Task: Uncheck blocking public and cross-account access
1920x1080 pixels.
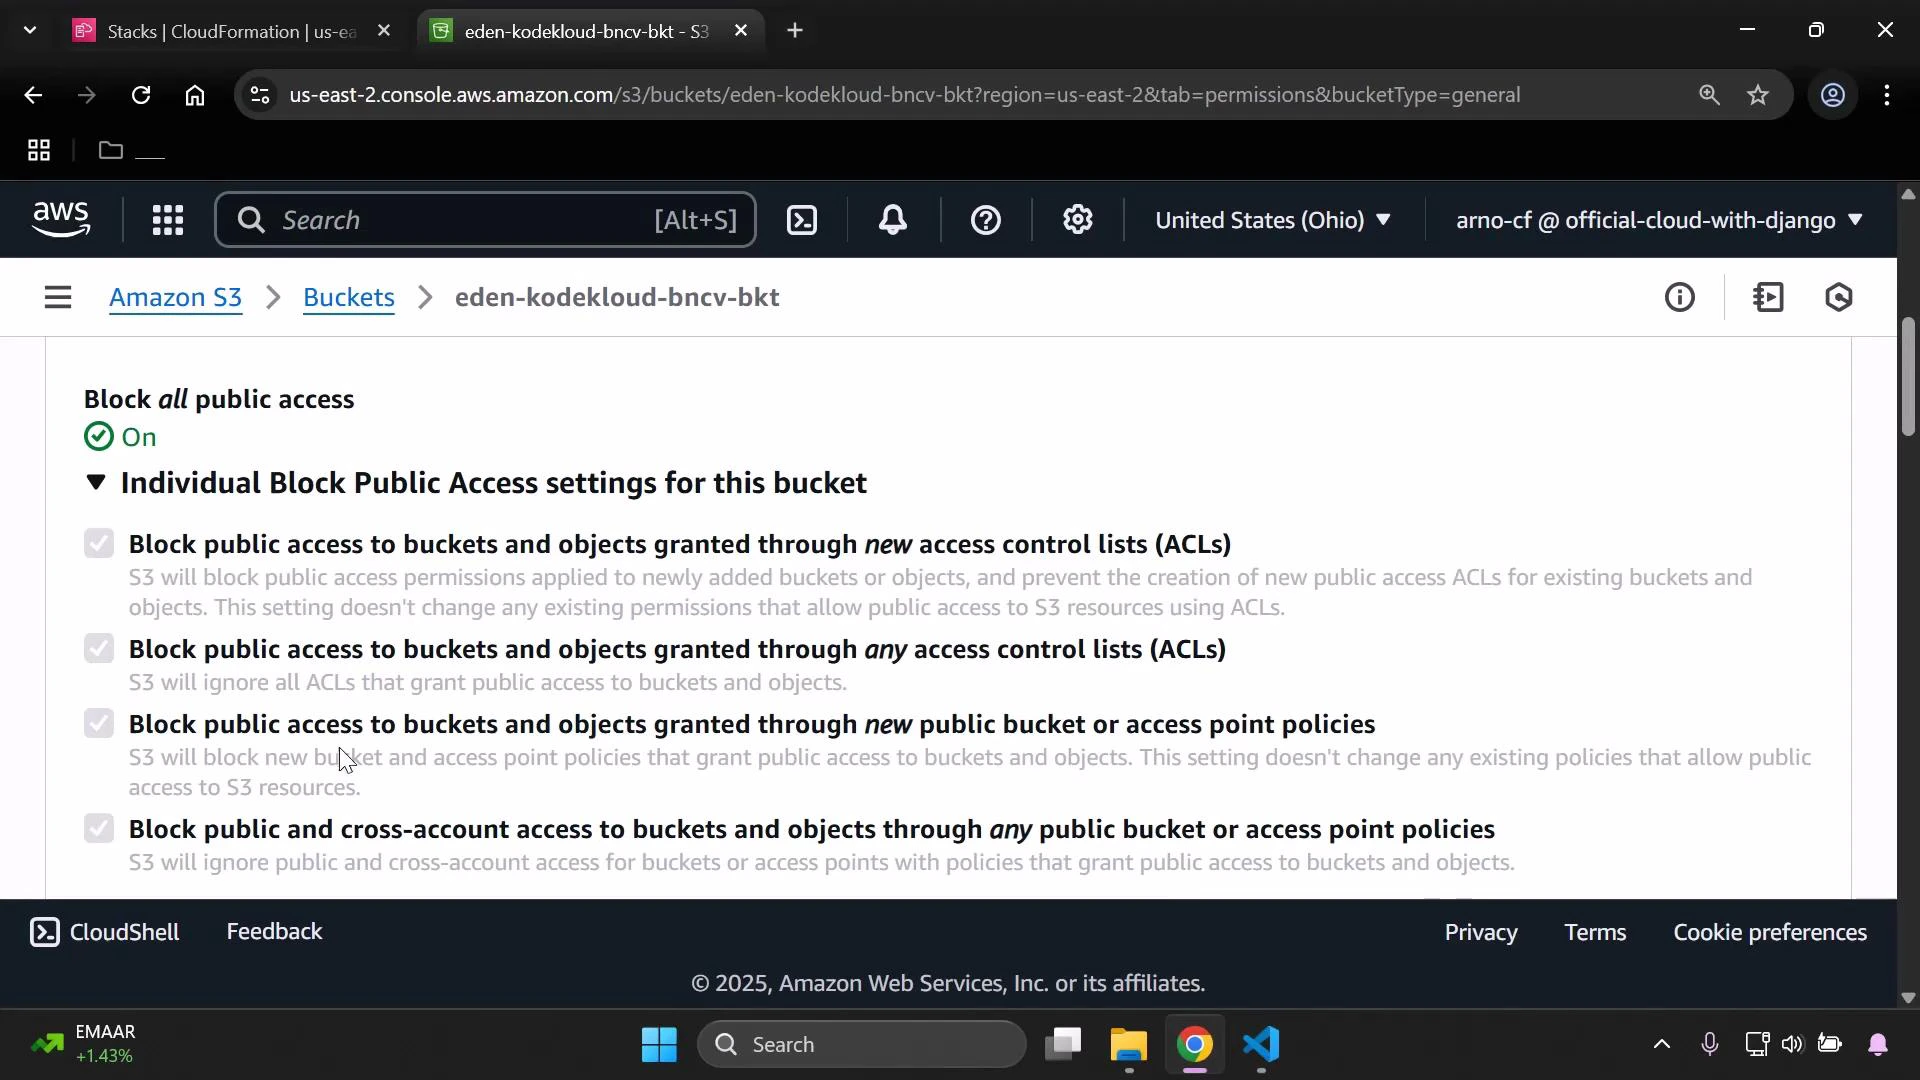Action: [x=98, y=828]
